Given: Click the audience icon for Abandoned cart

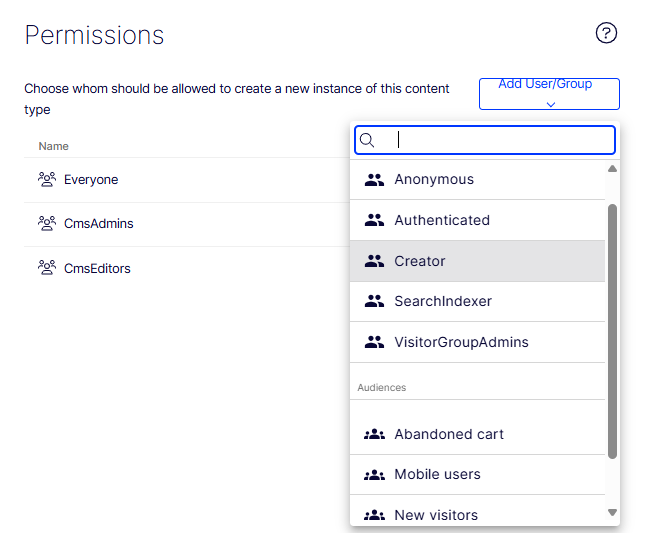Looking at the screenshot, I should point(374,434).
